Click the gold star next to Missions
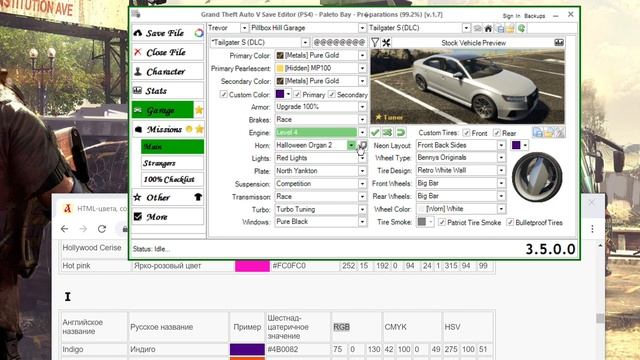This screenshot has width=640, height=360. point(199,129)
